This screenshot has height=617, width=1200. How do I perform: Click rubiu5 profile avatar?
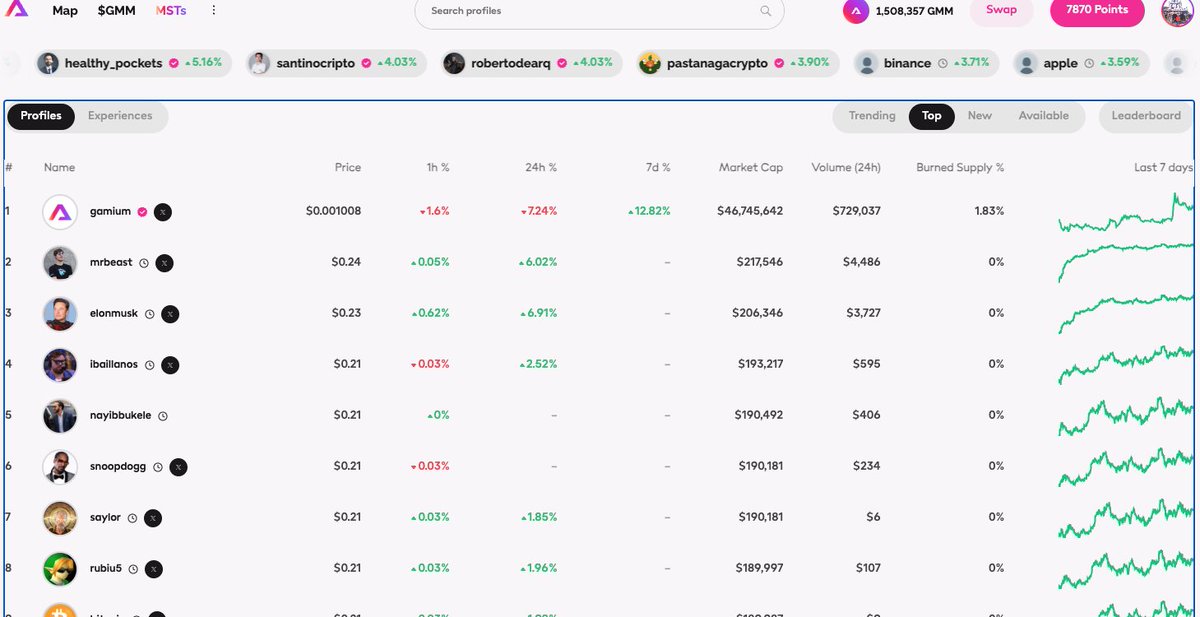click(60, 569)
